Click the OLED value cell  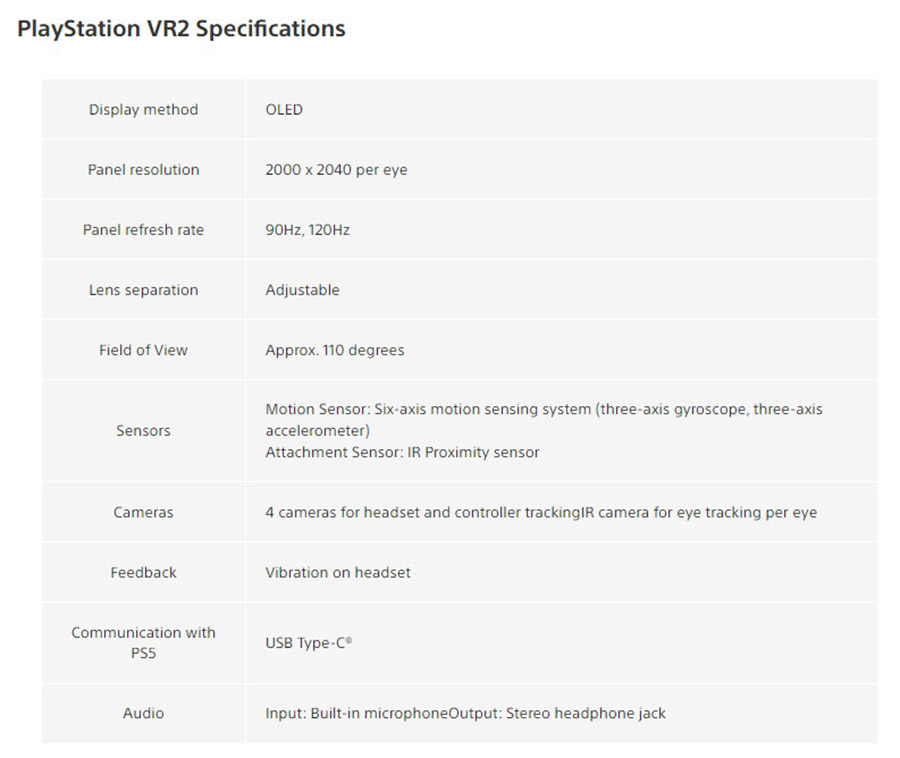tap(284, 110)
